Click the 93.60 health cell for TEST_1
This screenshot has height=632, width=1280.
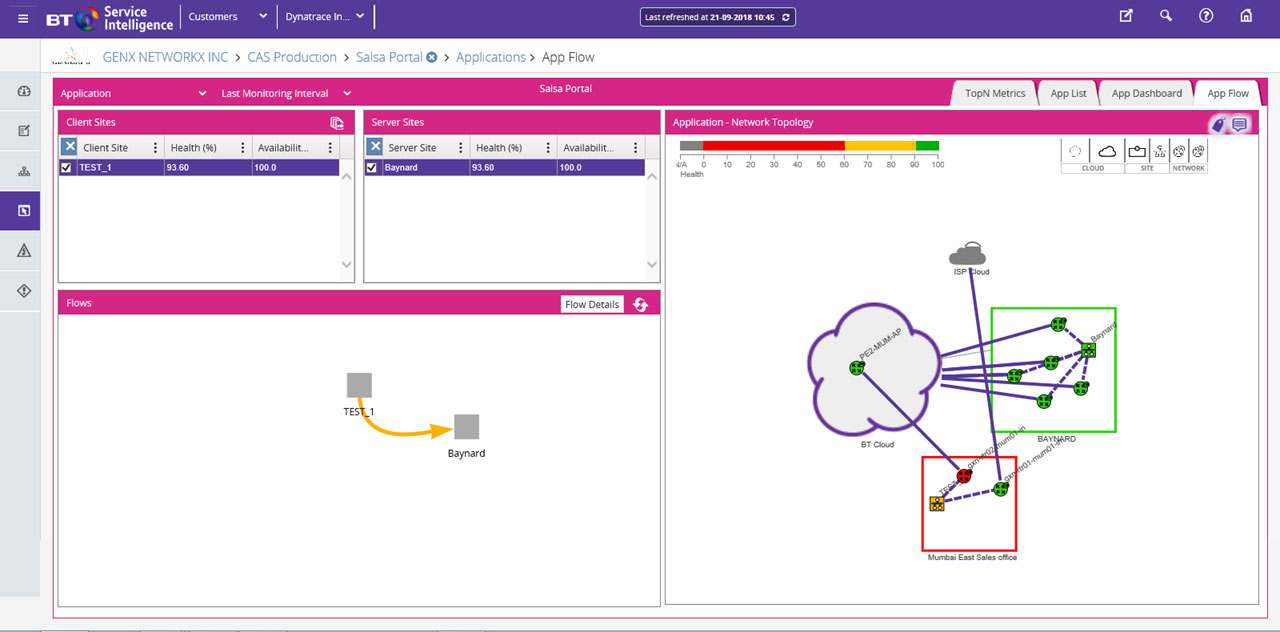tap(208, 167)
